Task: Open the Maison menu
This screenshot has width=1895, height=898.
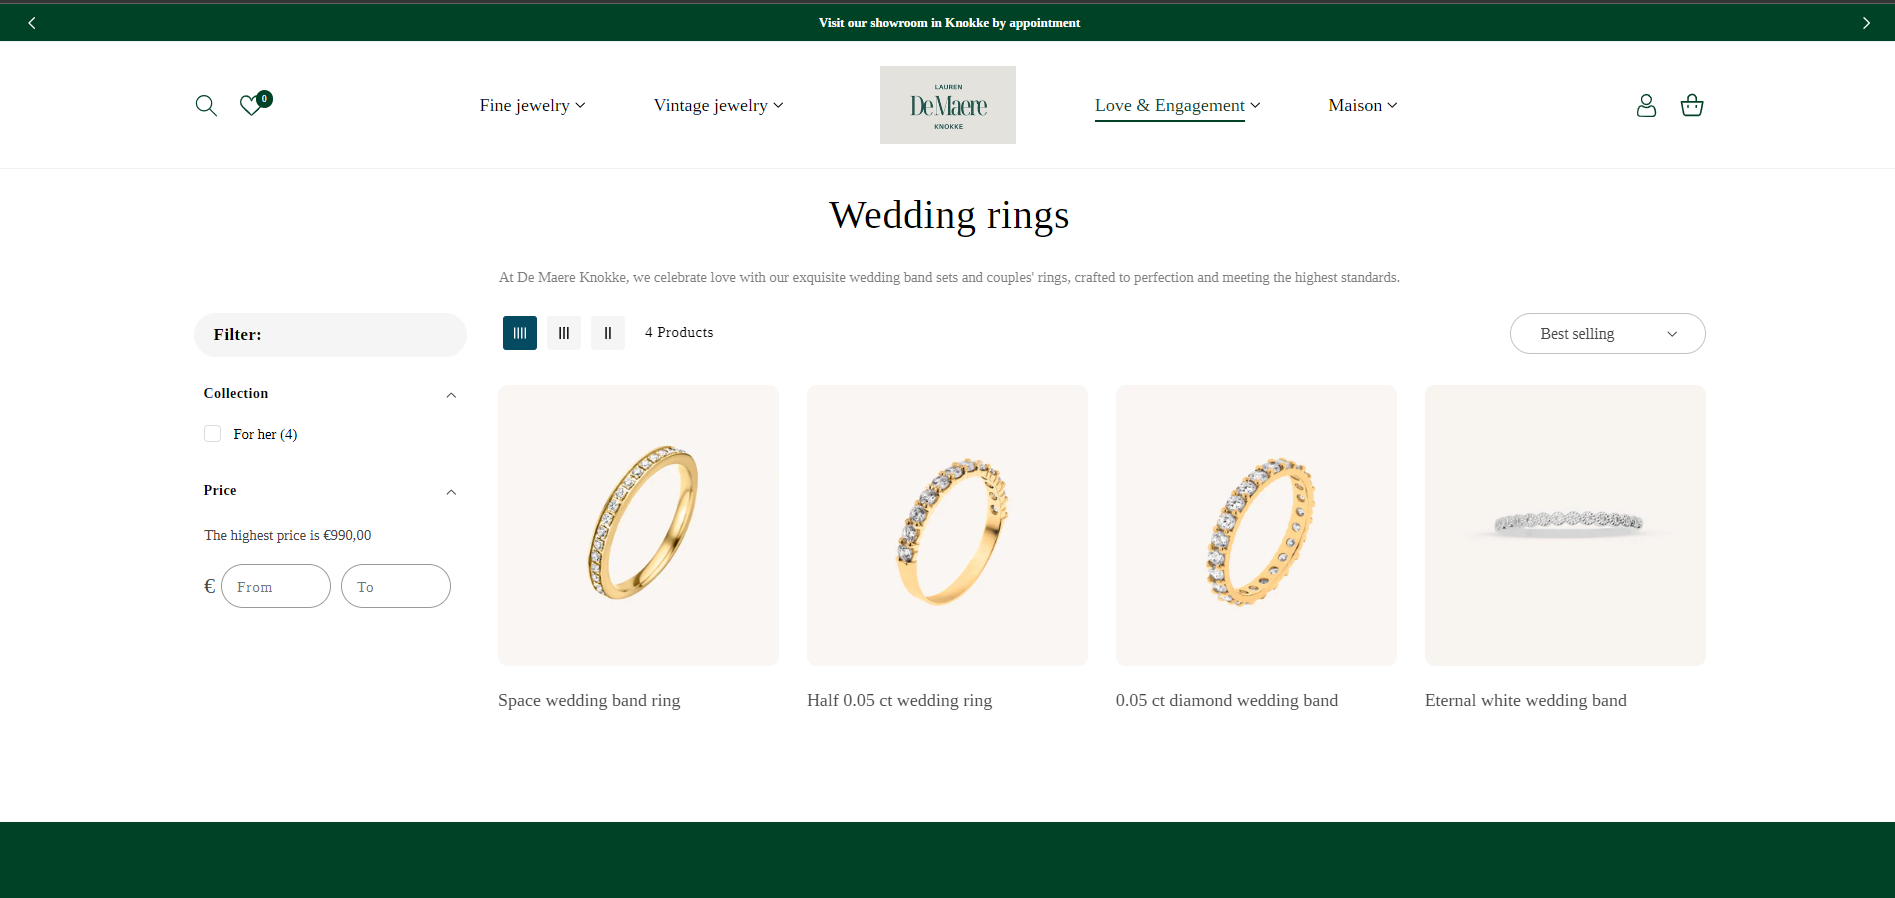Action: pyautogui.click(x=1363, y=105)
